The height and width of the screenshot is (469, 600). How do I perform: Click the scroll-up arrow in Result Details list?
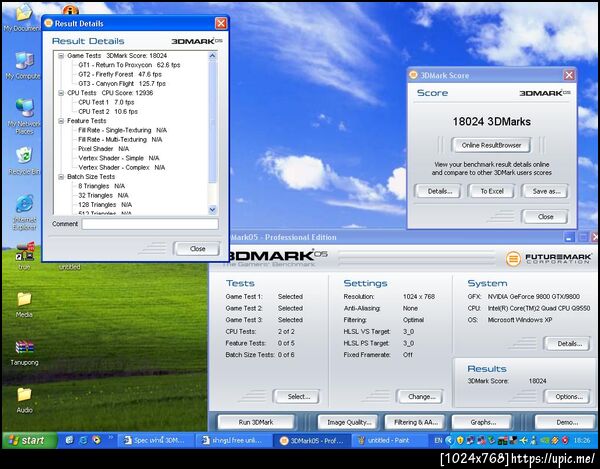coord(213,56)
